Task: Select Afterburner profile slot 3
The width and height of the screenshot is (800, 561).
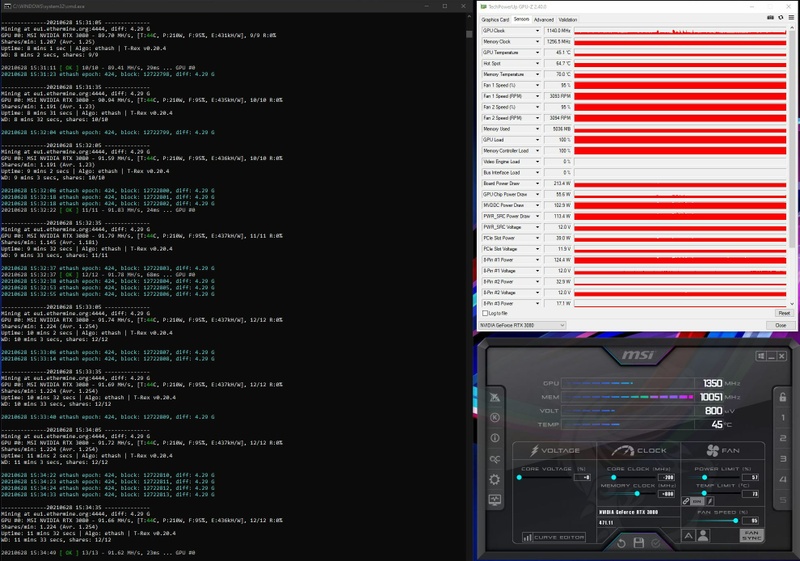Action: click(783, 459)
